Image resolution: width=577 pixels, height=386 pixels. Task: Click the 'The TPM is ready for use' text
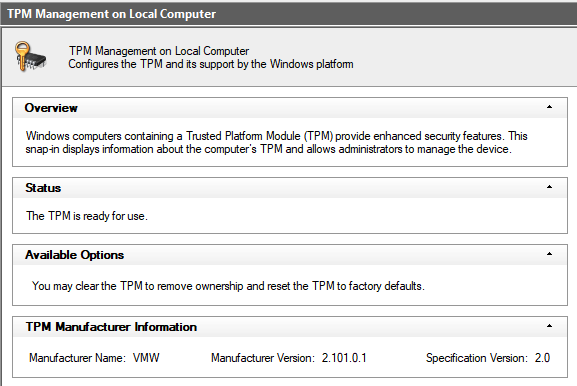click(87, 216)
